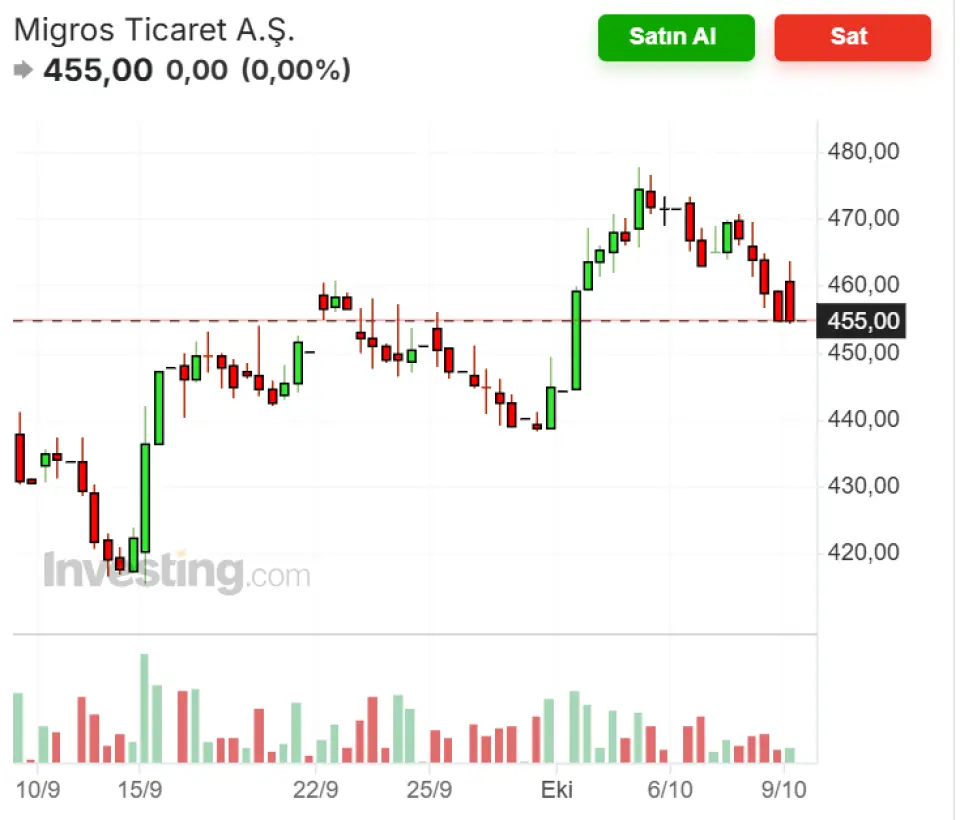The height and width of the screenshot is (820, 960).
Task: Select the 6/10 date label
Action: pos(670,790)
